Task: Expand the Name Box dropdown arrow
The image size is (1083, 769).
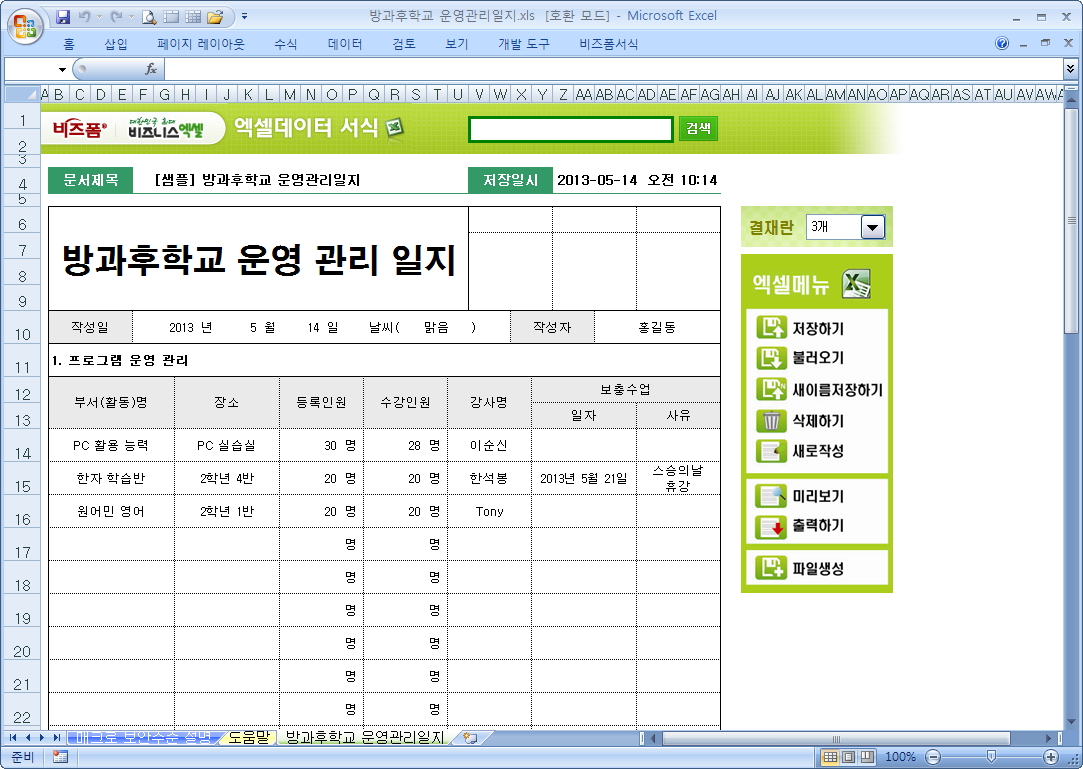Action: [x=62, y=69]
